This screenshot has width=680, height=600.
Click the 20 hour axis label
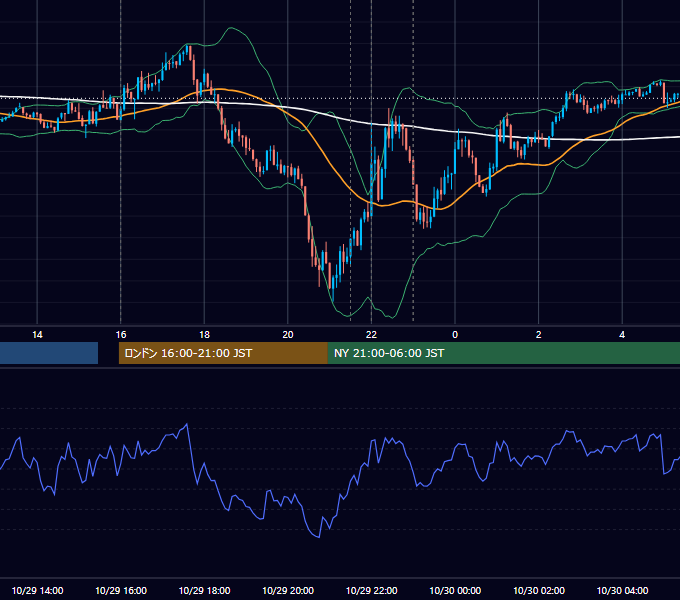tap(288, 335)
